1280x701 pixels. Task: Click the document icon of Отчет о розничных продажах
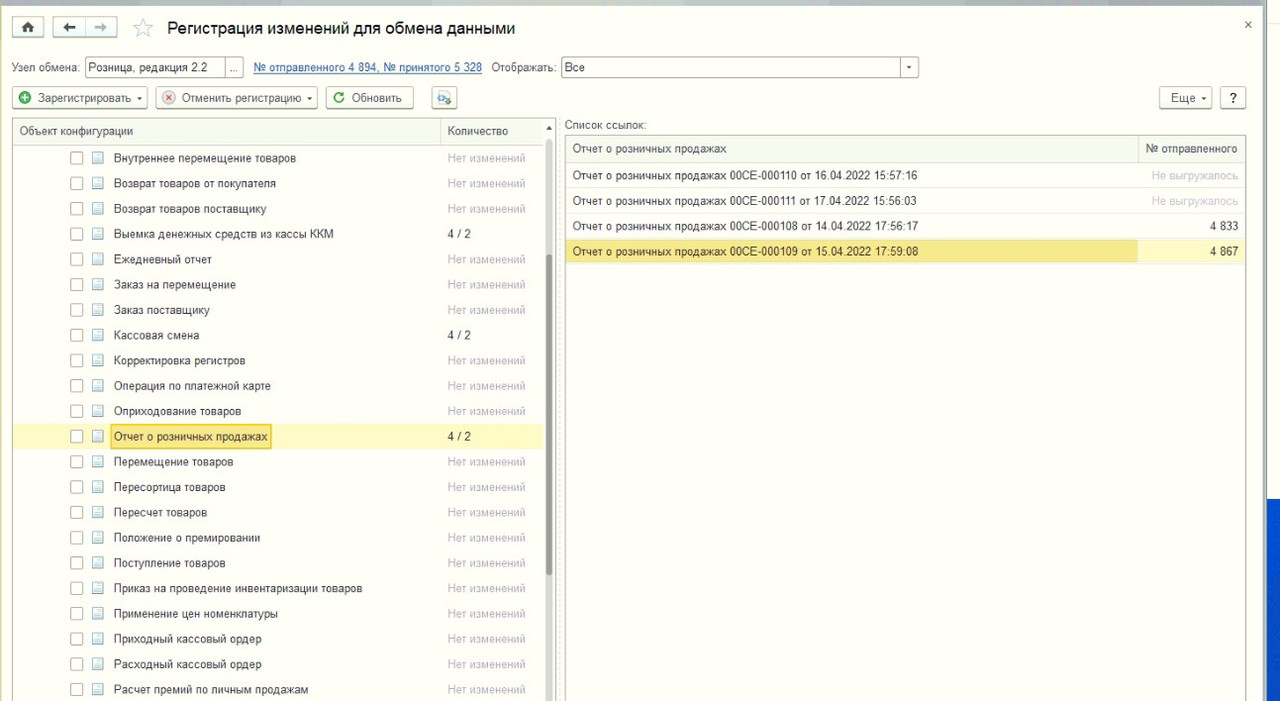[98, 437]
